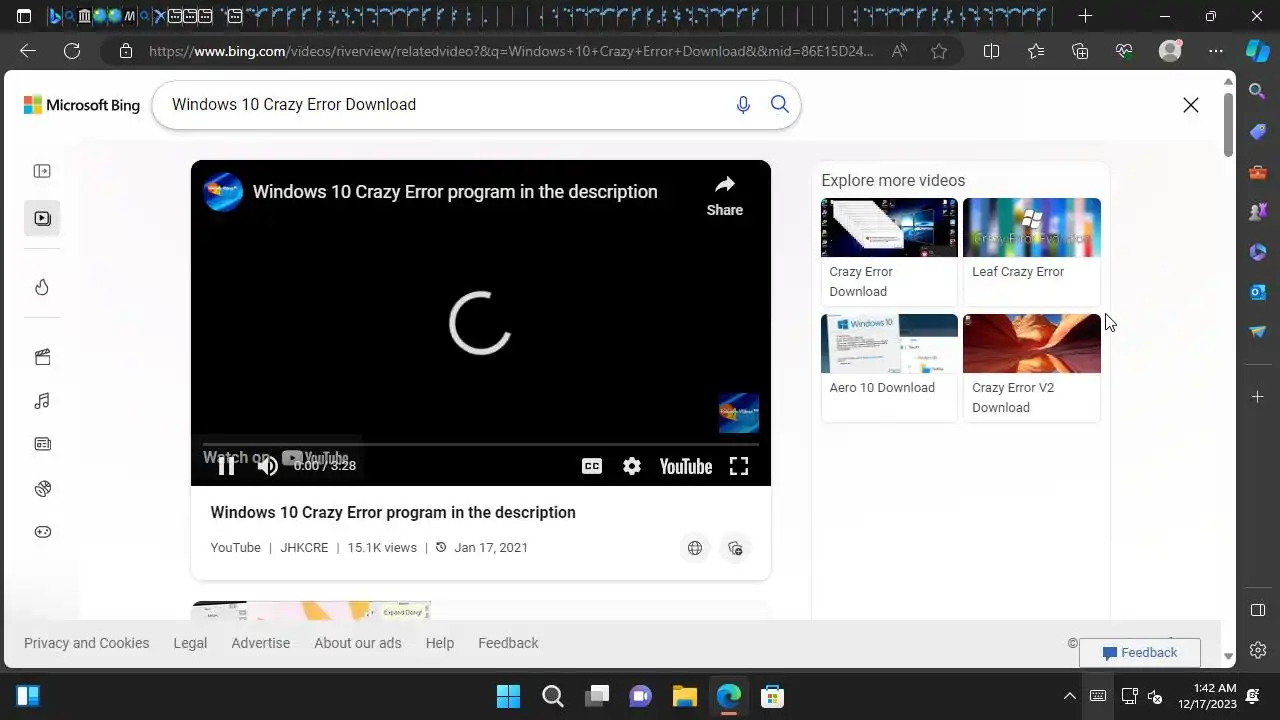
Task: Open the video player settings gear
Action: click(x=632, y=466)
